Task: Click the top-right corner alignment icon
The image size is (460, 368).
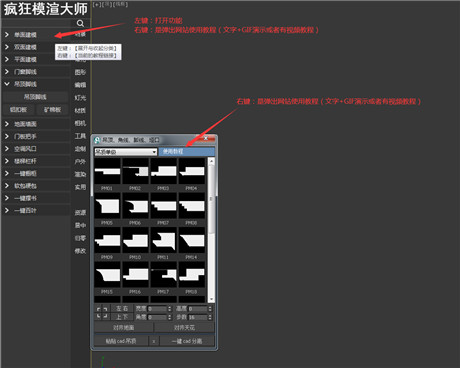Action: point(105,309)
